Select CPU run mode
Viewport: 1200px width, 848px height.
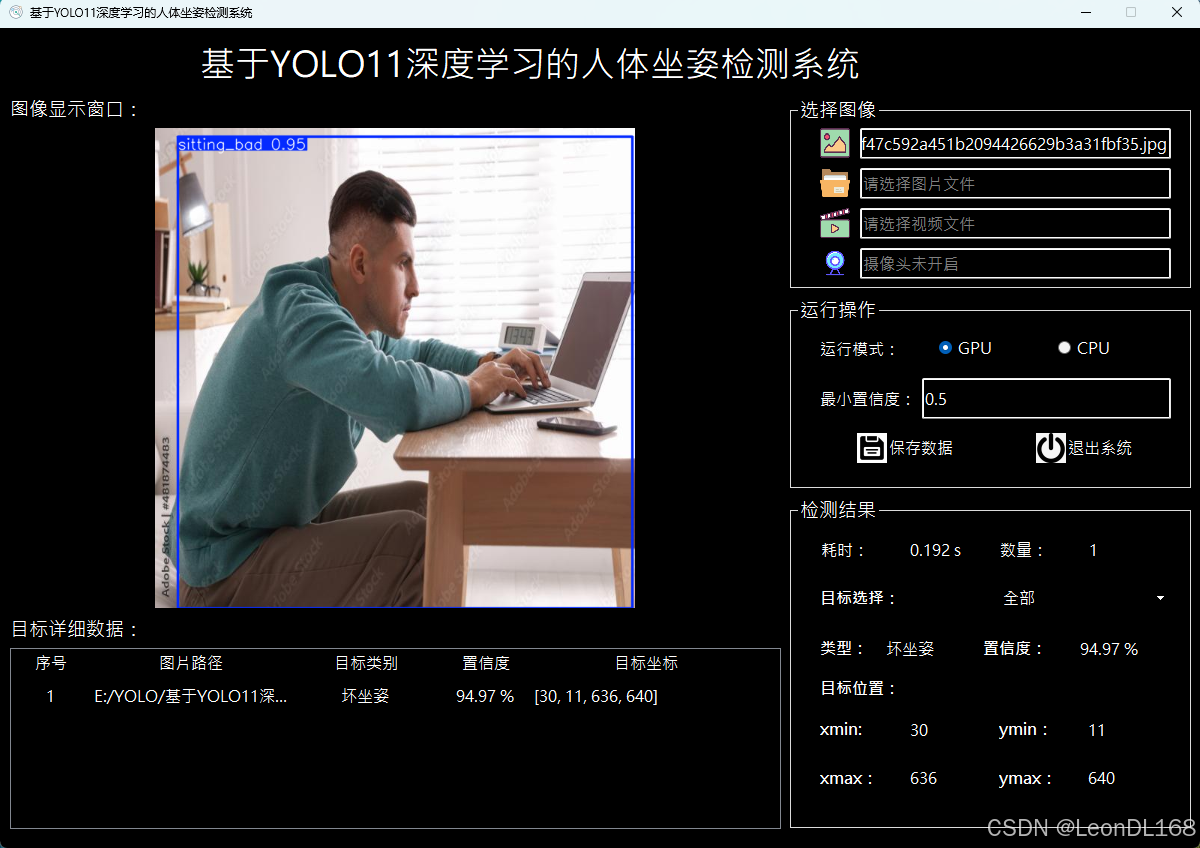[x=1084, y=348]
